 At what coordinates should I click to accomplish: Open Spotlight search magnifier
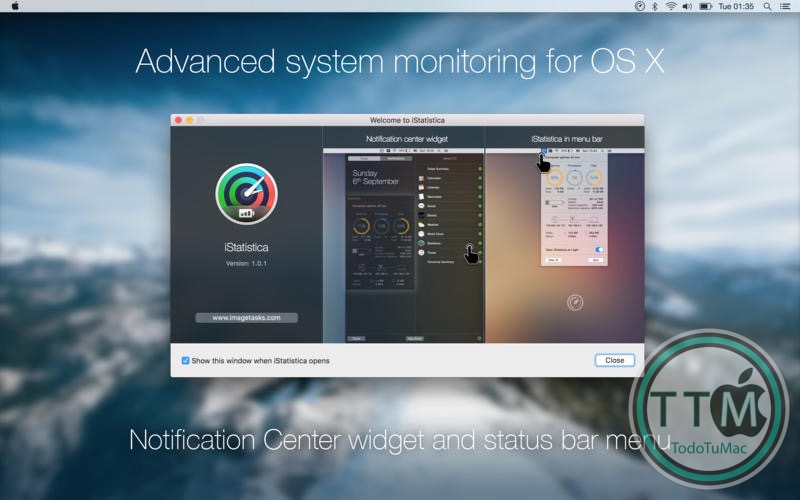pyautogui.click(x=767, y=6)
